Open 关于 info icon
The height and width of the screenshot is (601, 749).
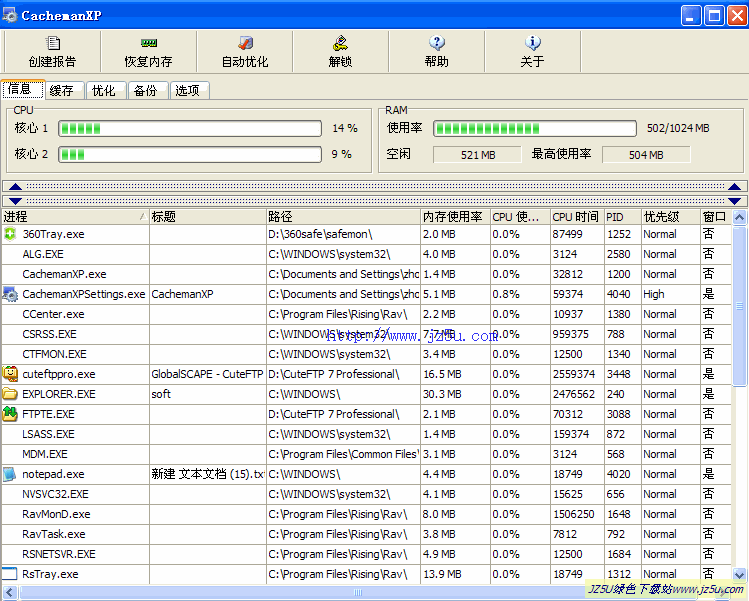[x=533, y=43]
